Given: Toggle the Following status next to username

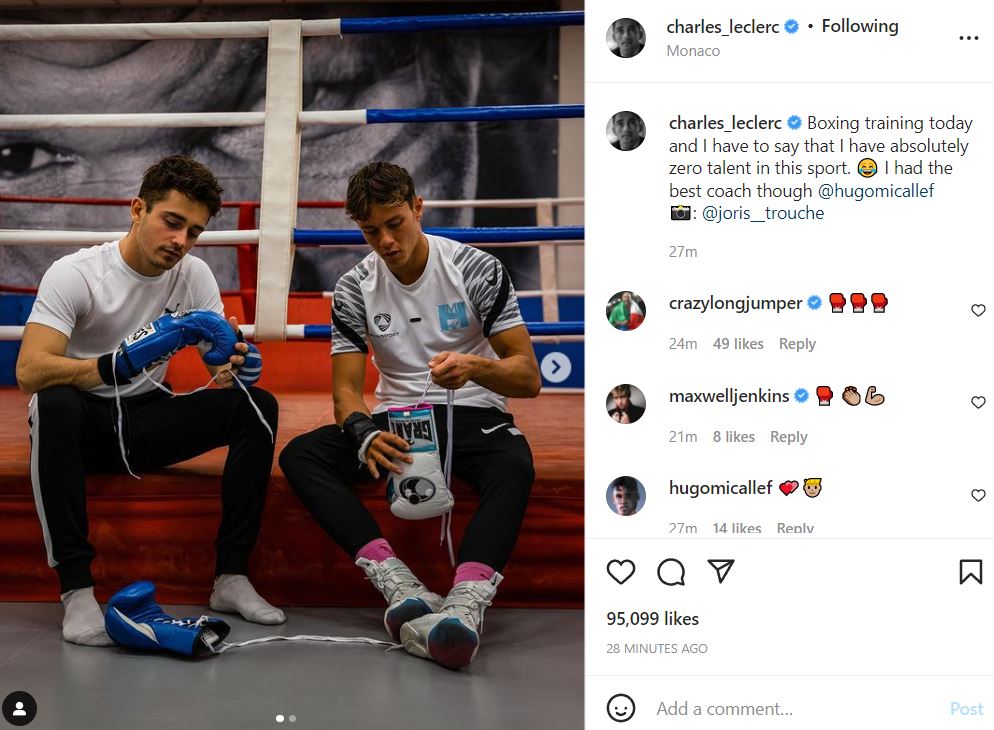Looking at the screenshot, I should click(x=860, y=26).
